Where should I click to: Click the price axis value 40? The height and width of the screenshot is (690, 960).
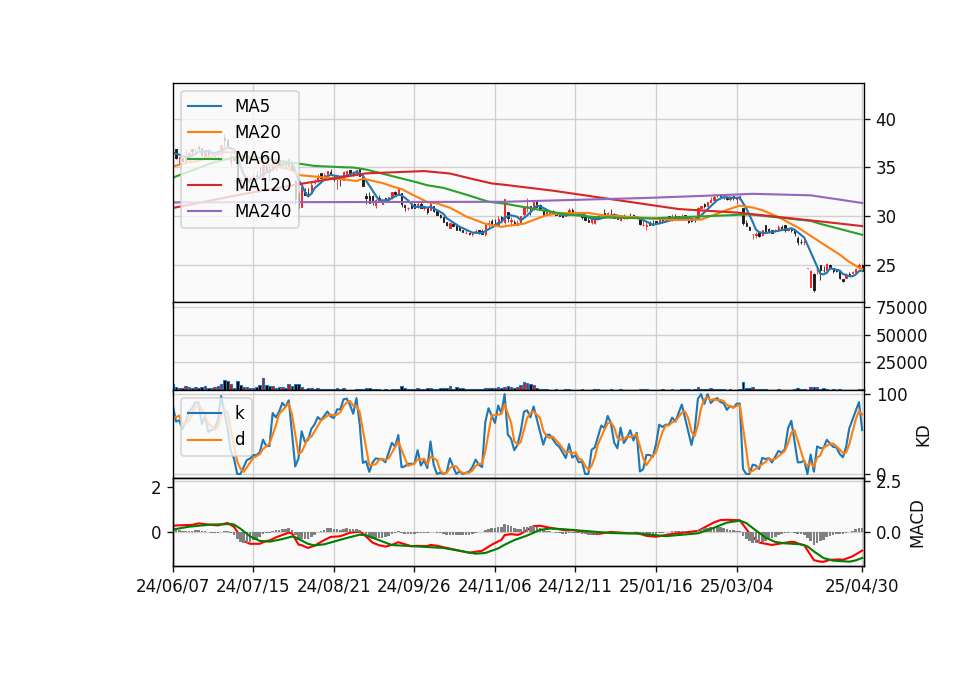[x=885, y=120]
